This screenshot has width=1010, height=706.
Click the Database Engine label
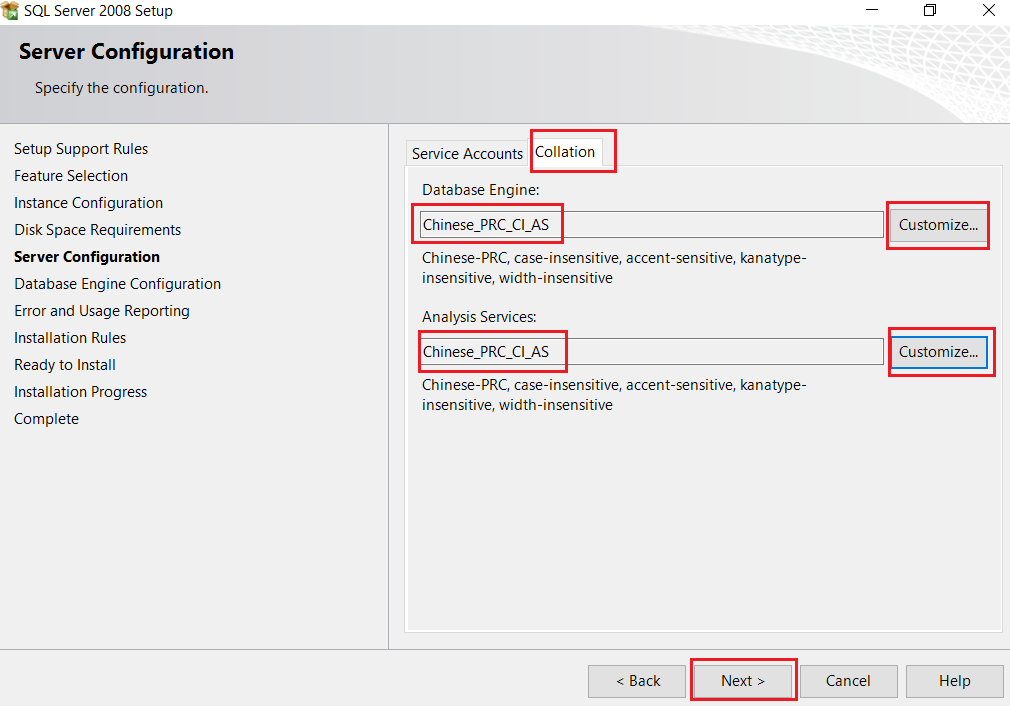click(481, 190)
